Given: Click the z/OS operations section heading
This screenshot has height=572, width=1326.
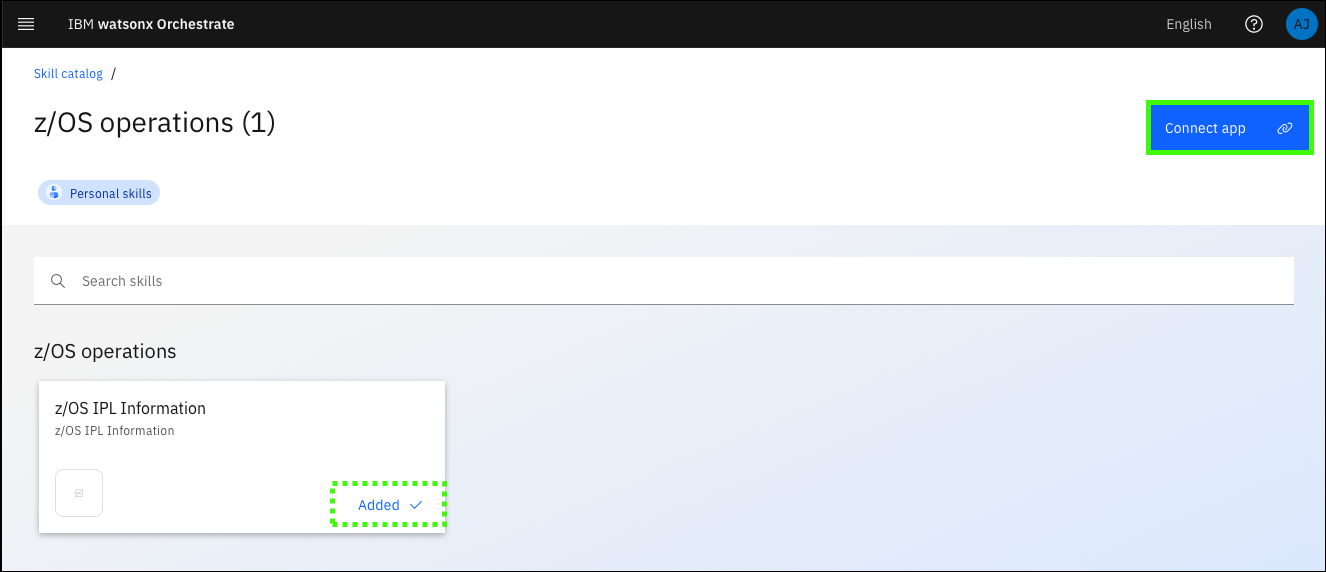Looking at the screenshot, I should [x=105, y=351].
